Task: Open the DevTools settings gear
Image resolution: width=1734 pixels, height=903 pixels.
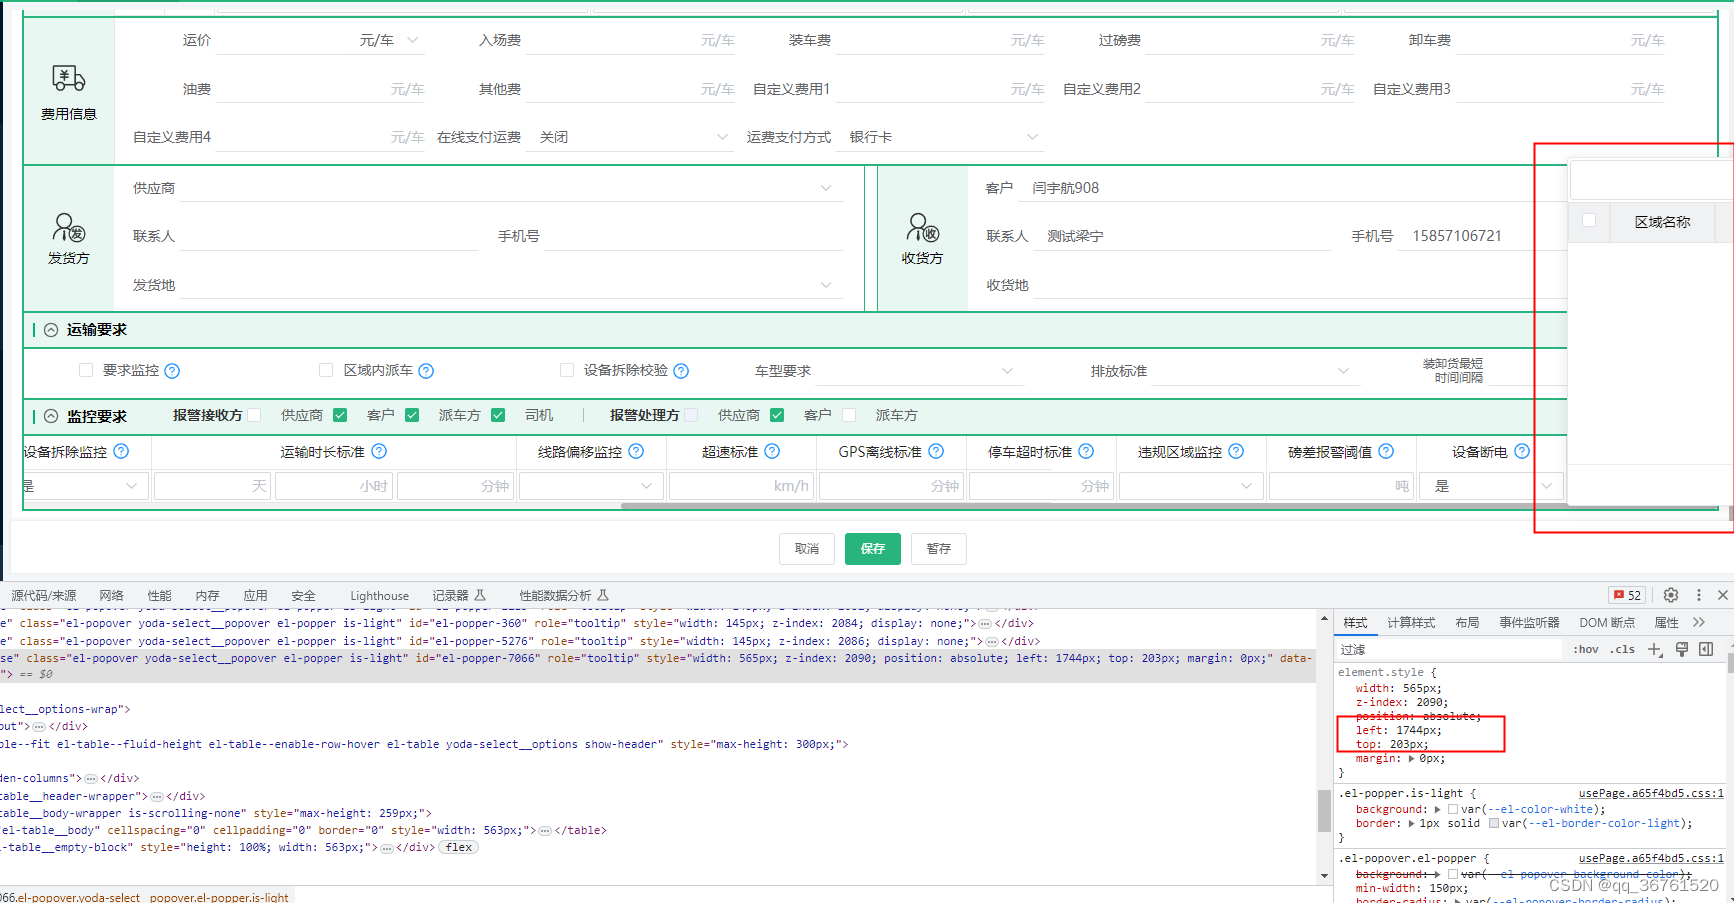Action: tap(1671, 595)
